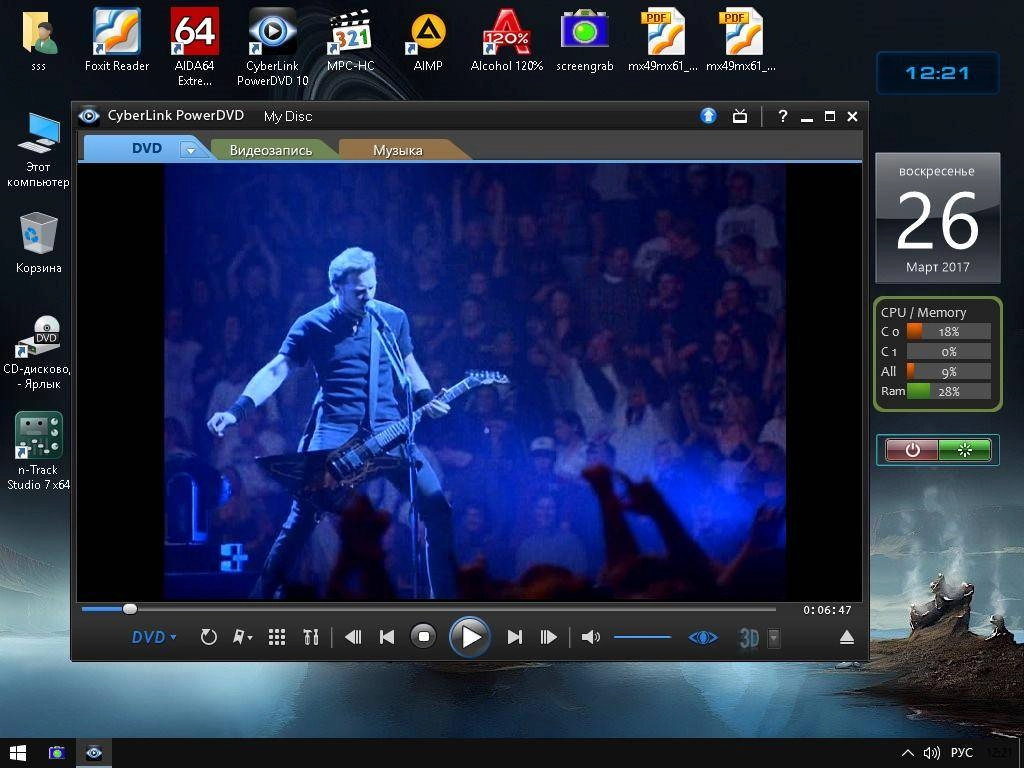Skip to the previous chapter

387,637
